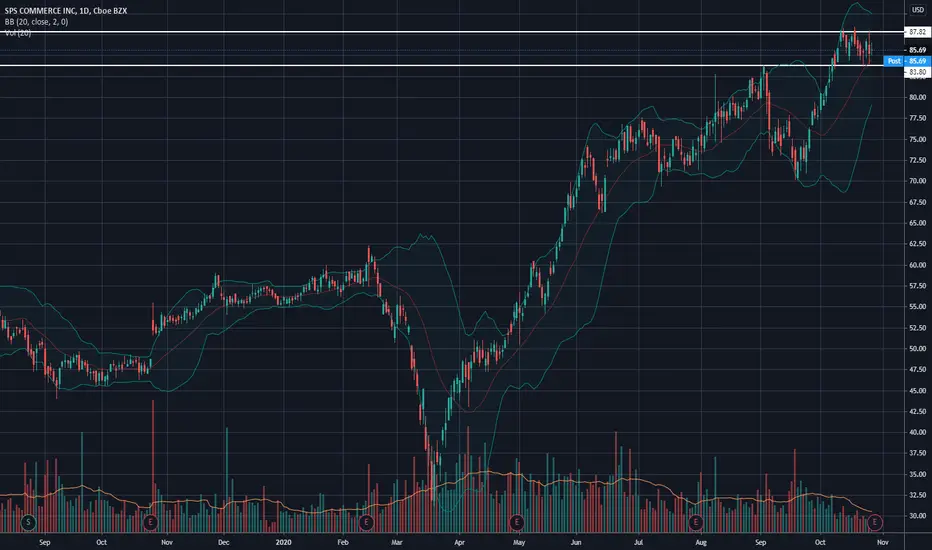The height and width of the screenshot is (550, 932).
Task: Click the Jun label on the time axis
Action: coord(576,542)
